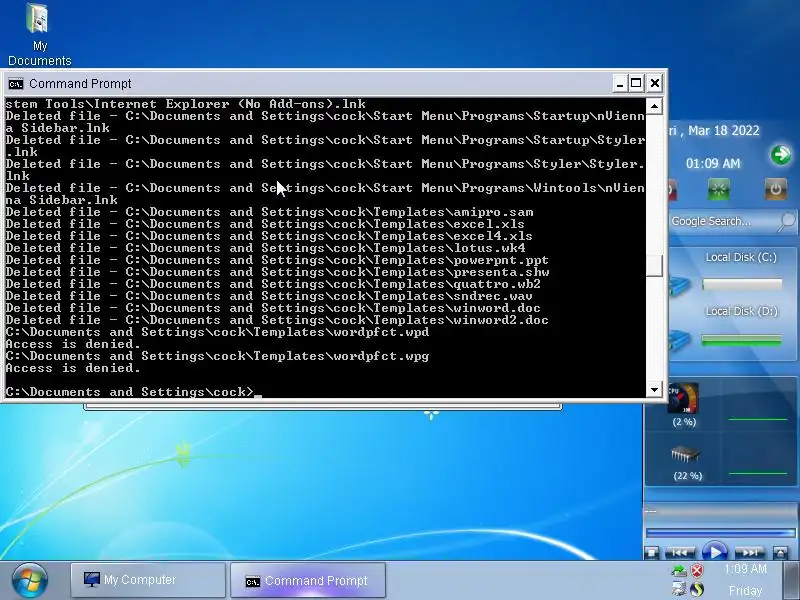Click the line ending in winword2.doc
This screenshot has height=600, width=800.
(x=277, y=320)
